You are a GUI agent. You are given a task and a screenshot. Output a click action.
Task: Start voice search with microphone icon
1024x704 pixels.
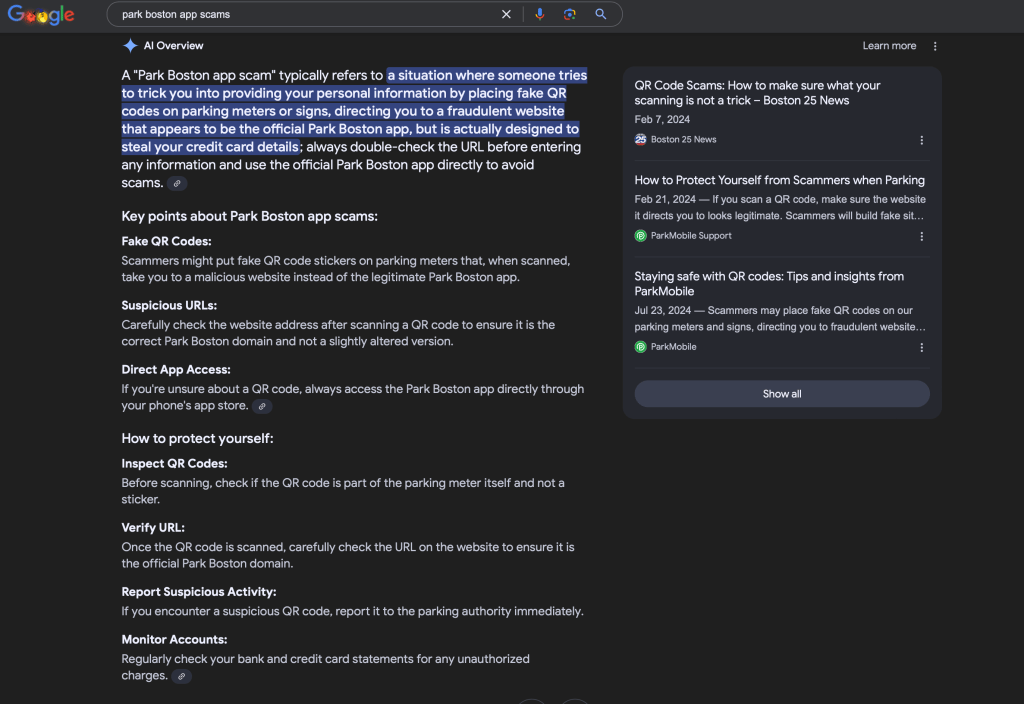tap(540, 14)
